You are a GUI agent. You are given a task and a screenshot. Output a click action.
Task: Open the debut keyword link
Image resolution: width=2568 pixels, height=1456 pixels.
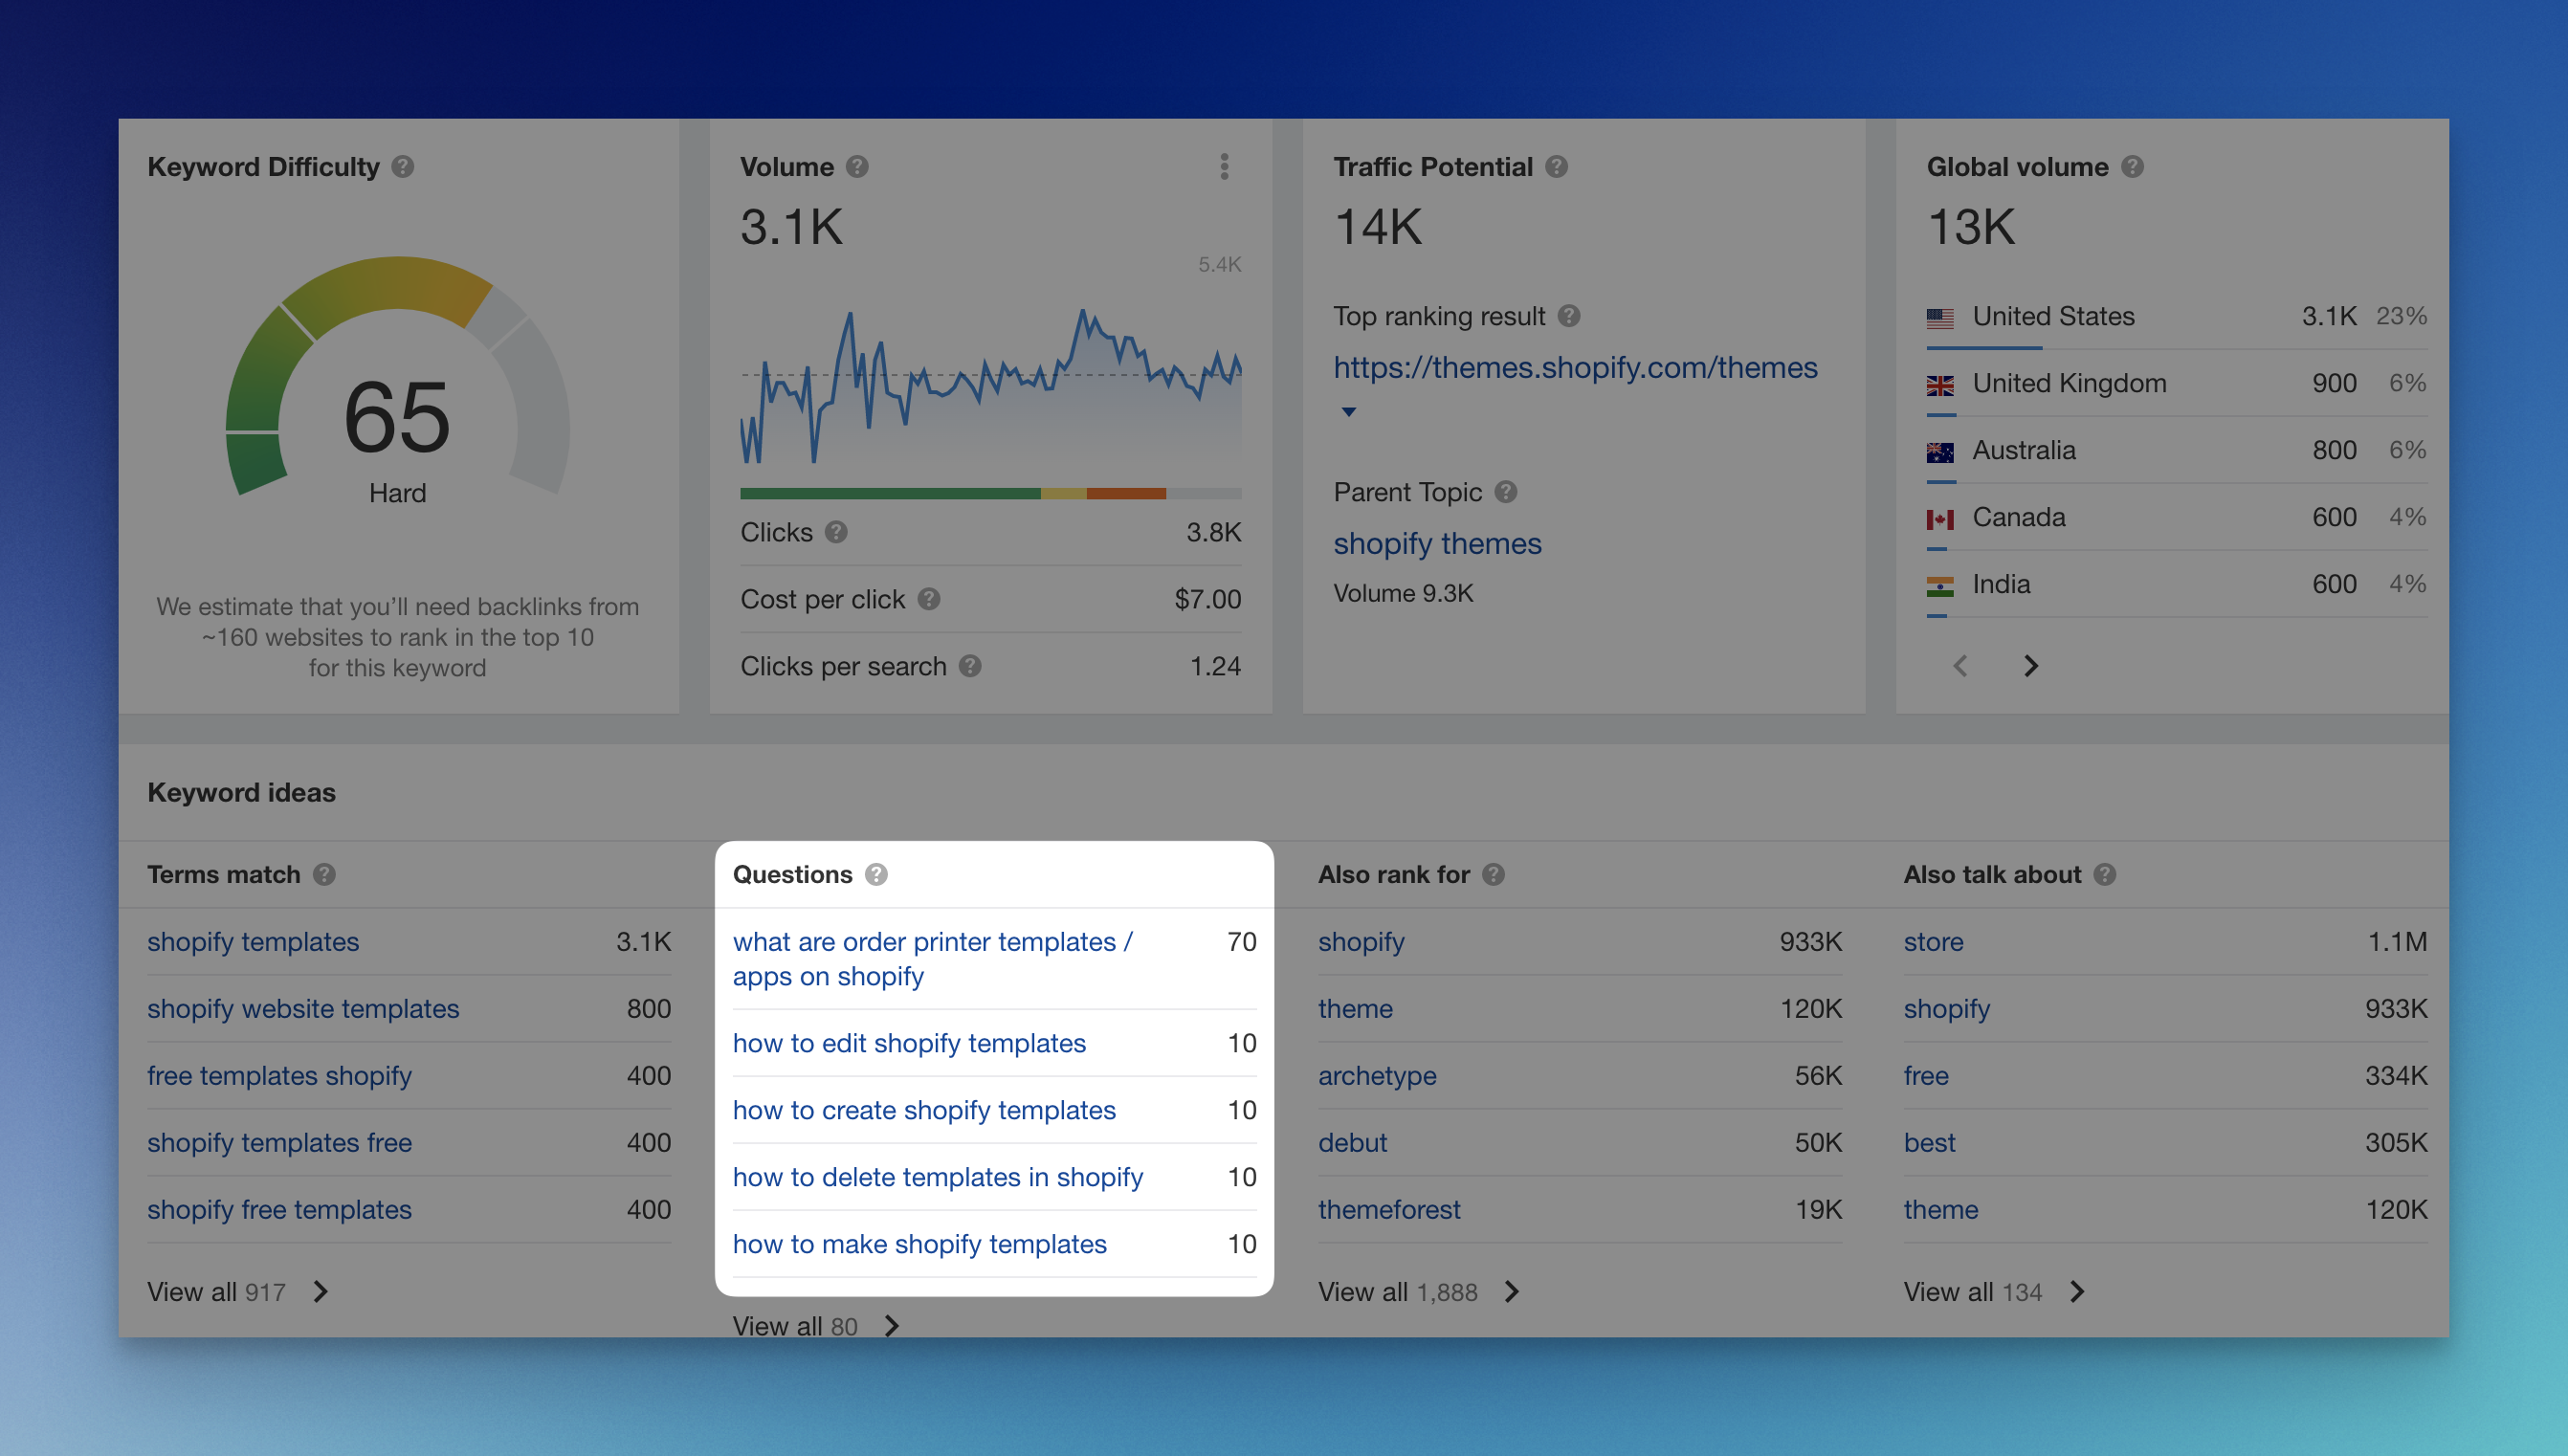(x=1352, y=1143)
